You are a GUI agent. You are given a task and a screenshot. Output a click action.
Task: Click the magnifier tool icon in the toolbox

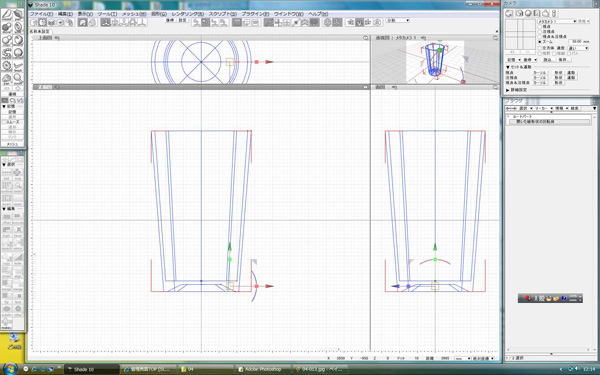(x=18, y=78)
